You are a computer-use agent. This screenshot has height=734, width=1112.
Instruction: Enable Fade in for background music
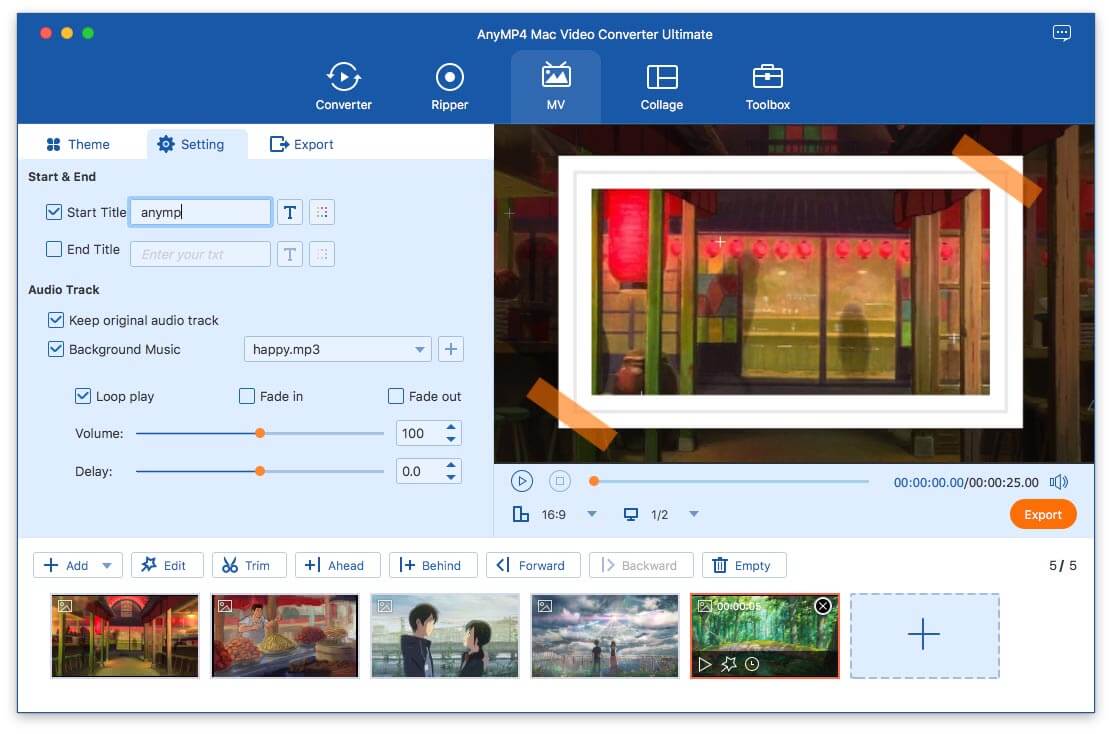tap(246, 396)
